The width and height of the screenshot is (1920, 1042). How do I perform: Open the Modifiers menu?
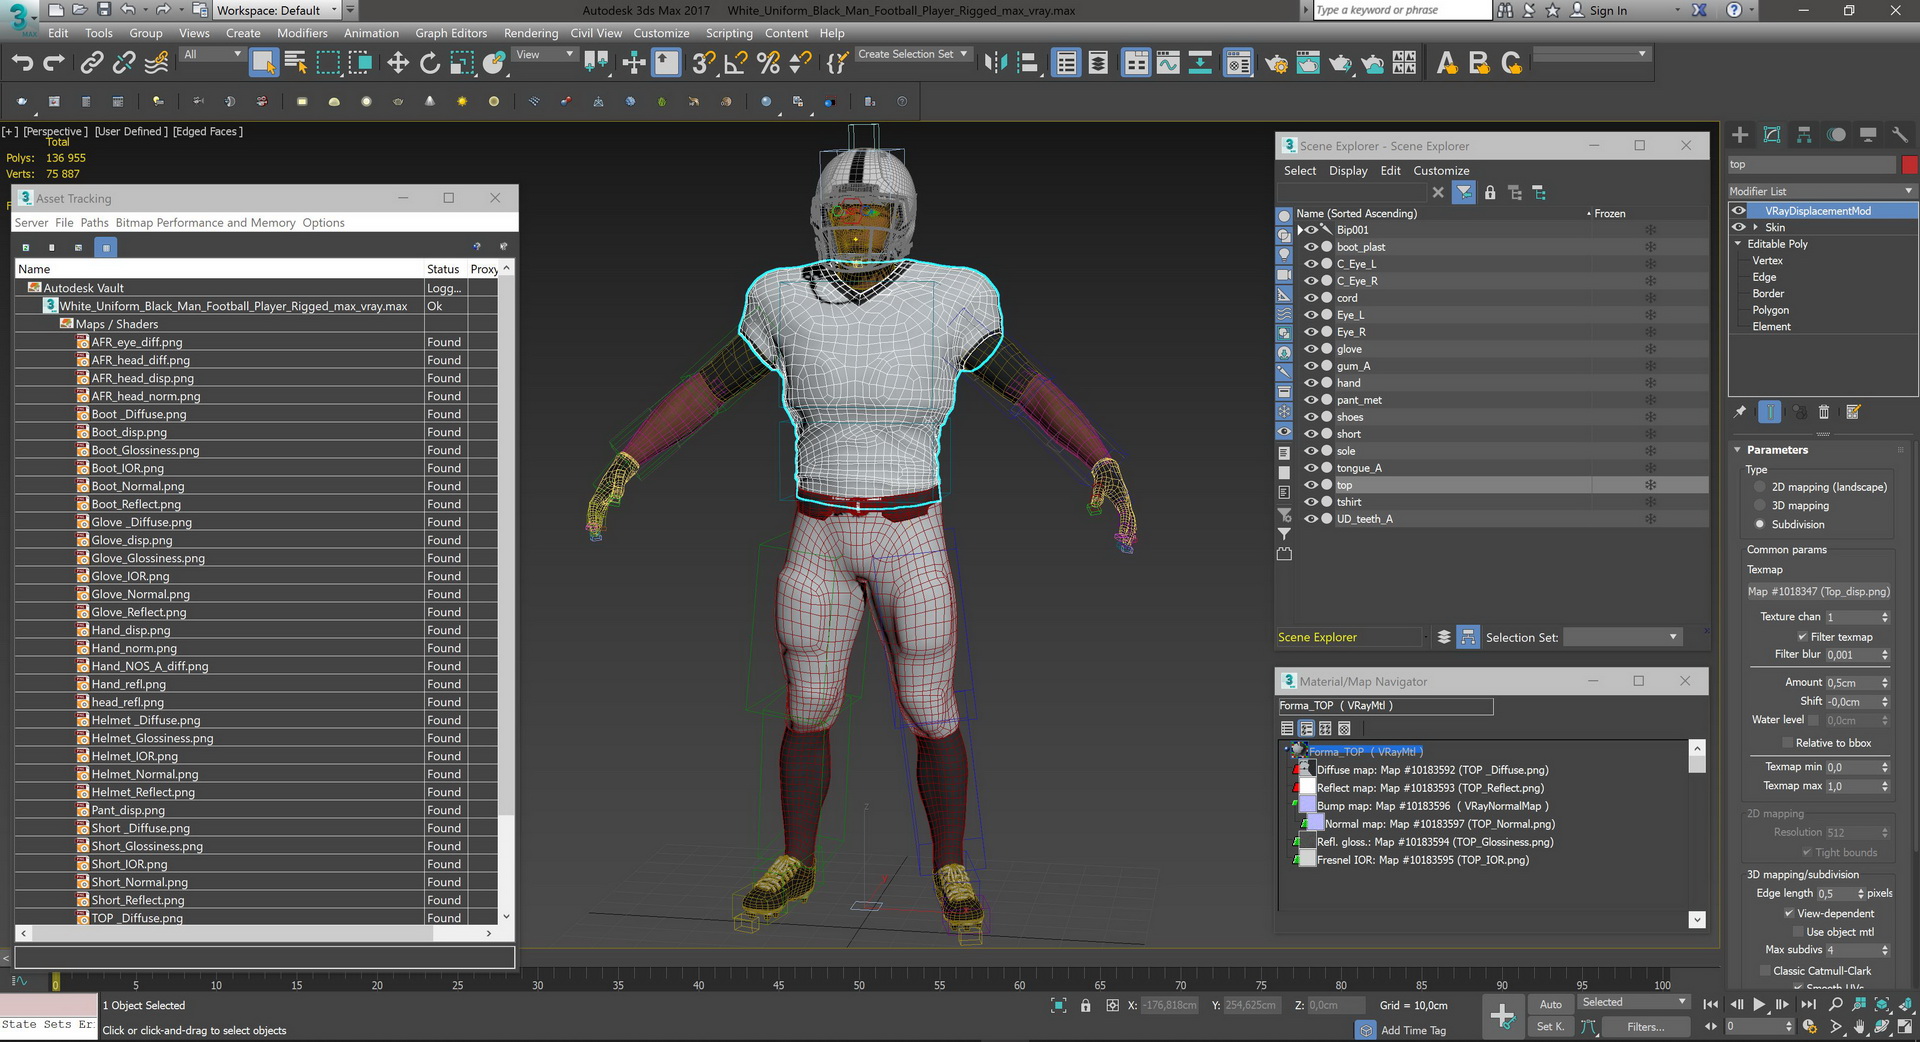[302, 33]
